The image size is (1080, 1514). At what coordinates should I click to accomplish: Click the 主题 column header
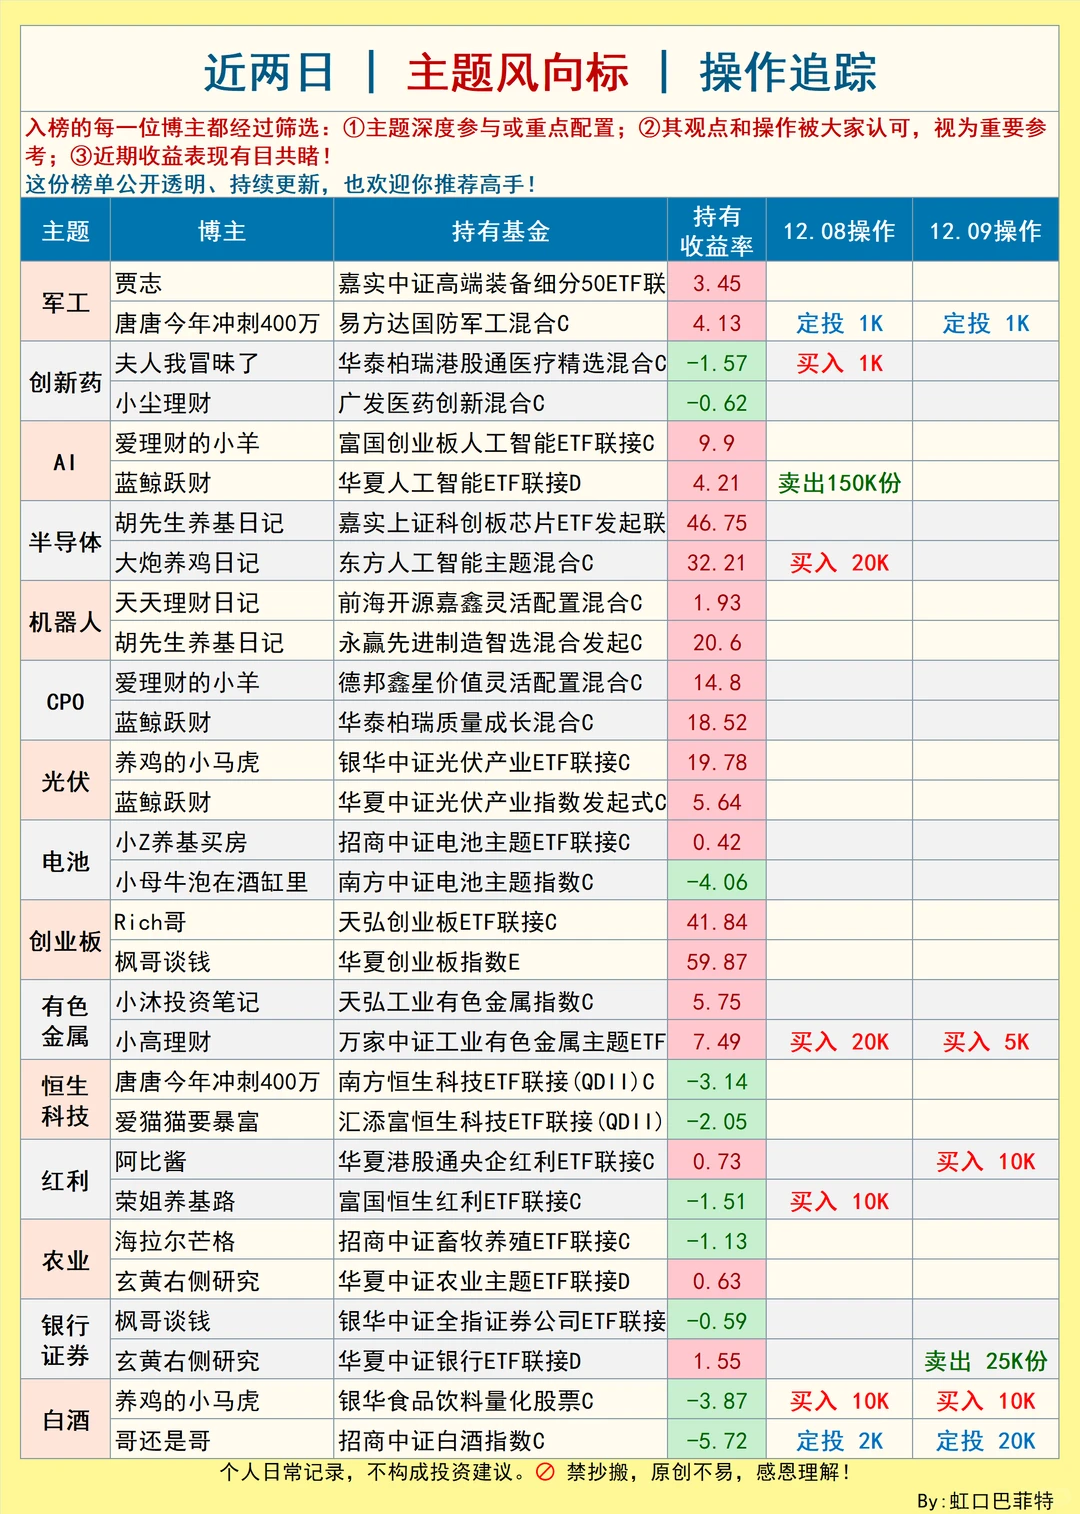[x=64, y=231]
